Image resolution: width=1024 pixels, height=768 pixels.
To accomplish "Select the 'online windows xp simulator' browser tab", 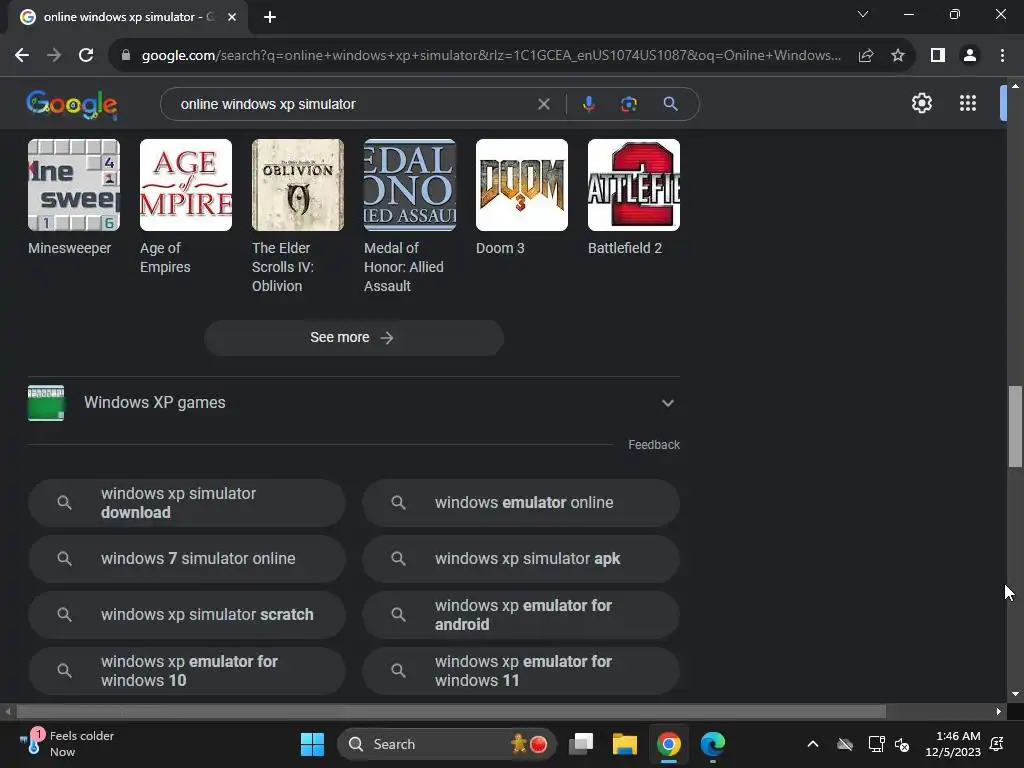I will (x=127, y=17).
